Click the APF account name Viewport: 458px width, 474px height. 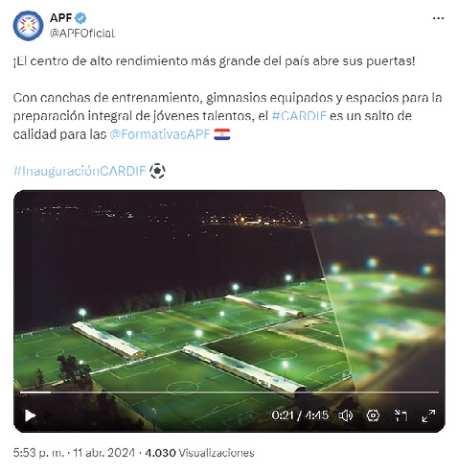point(61,18)
